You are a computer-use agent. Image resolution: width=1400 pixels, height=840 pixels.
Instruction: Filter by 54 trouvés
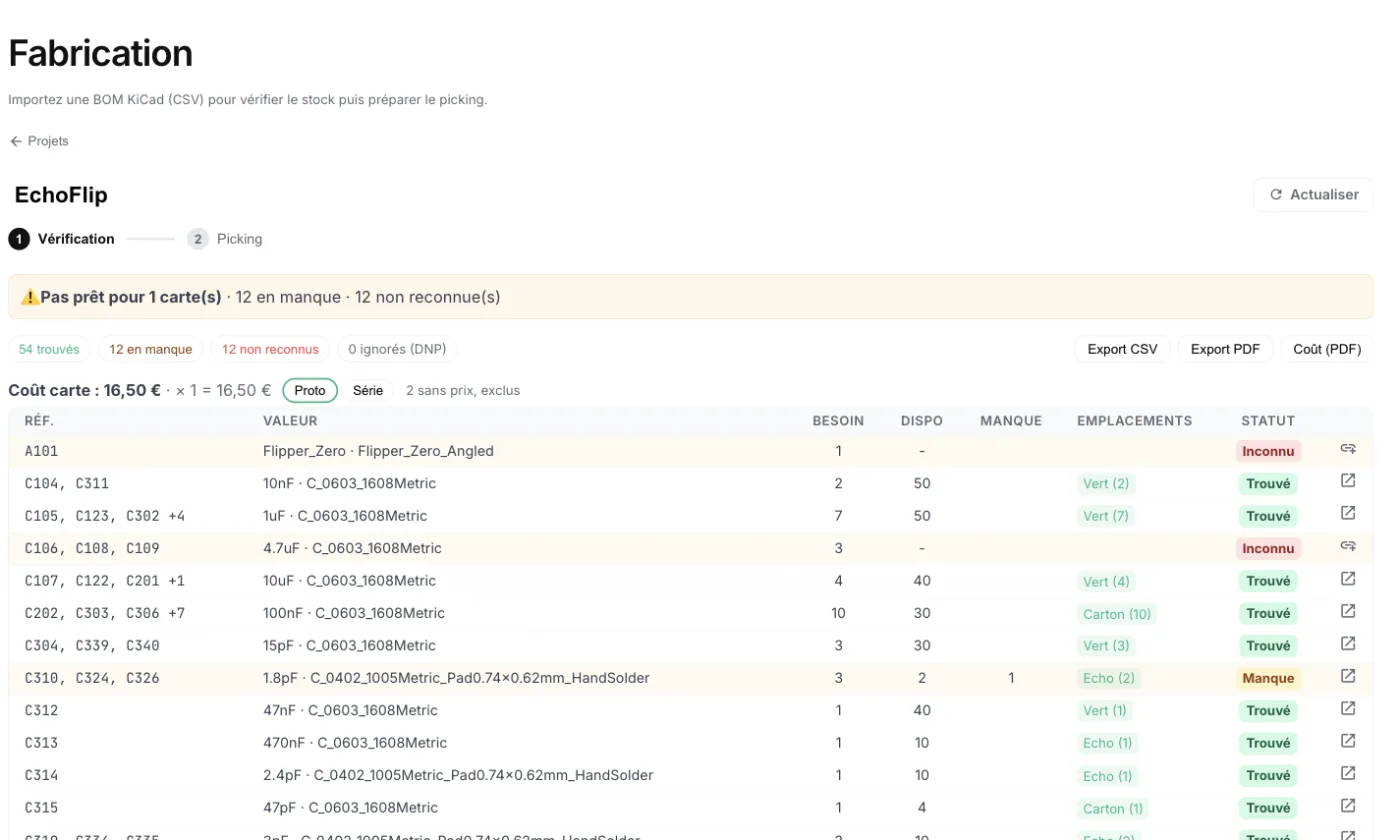point(49,349)
